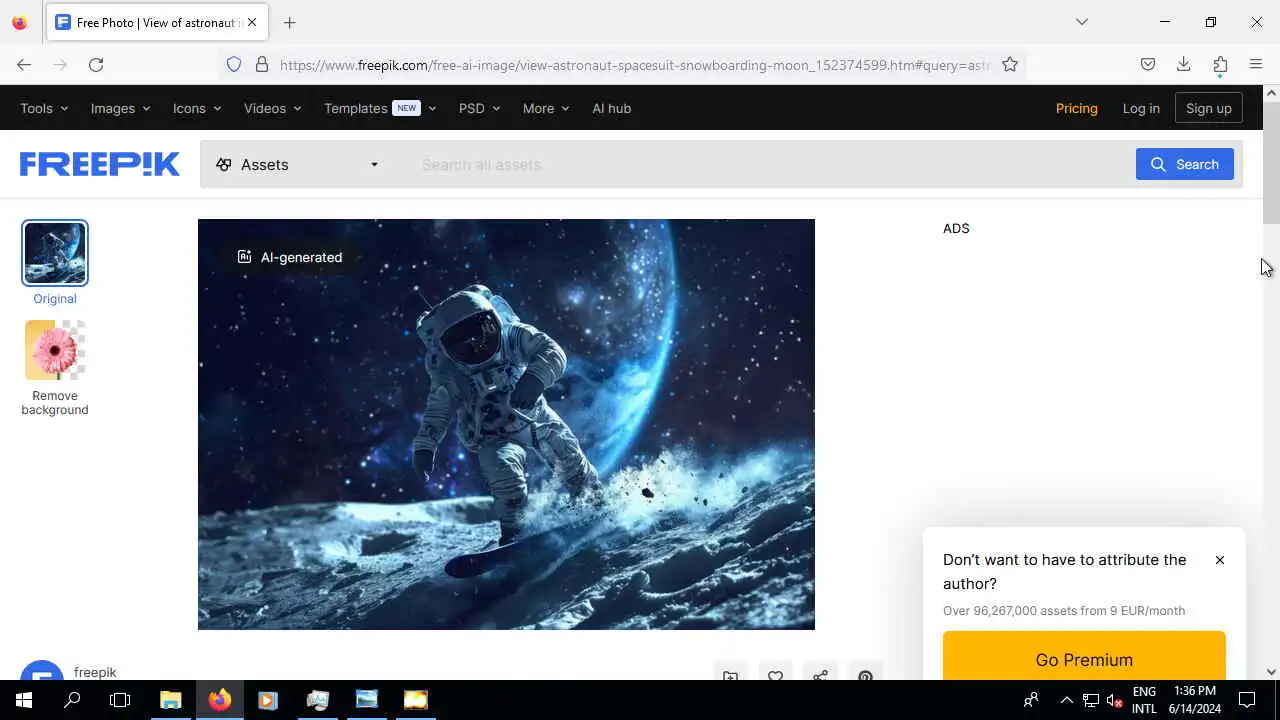Click the ENG INTL language indicator
The image size is (1280, 720).
pyautogui.click(x=1144, y=700)
